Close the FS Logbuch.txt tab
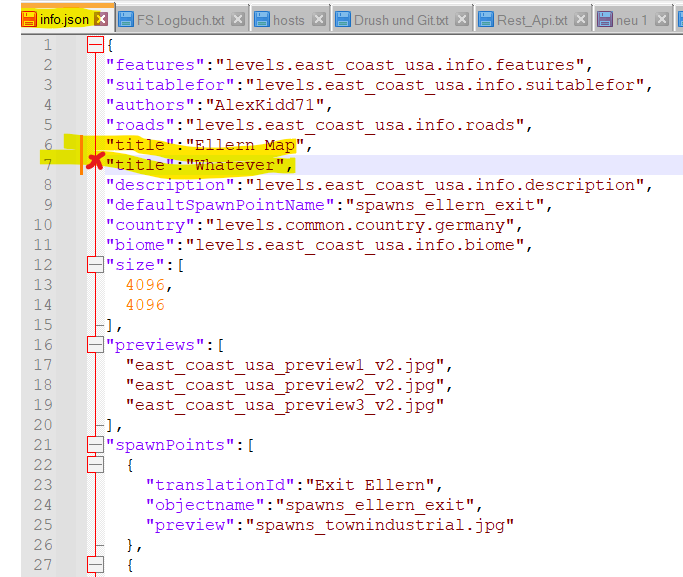The height and width of the screenshot is (577, 683). (238, 19)
